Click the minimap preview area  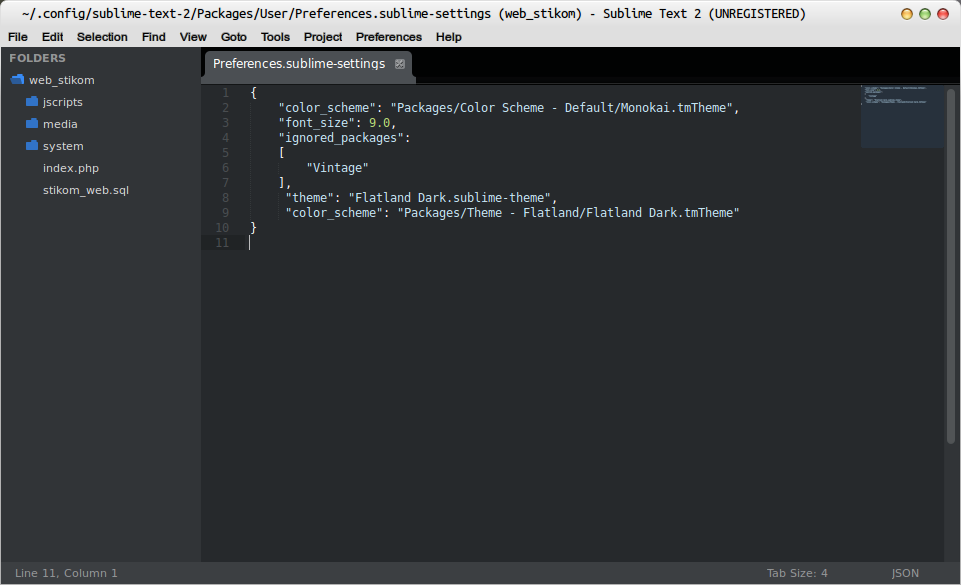point(901,115)
